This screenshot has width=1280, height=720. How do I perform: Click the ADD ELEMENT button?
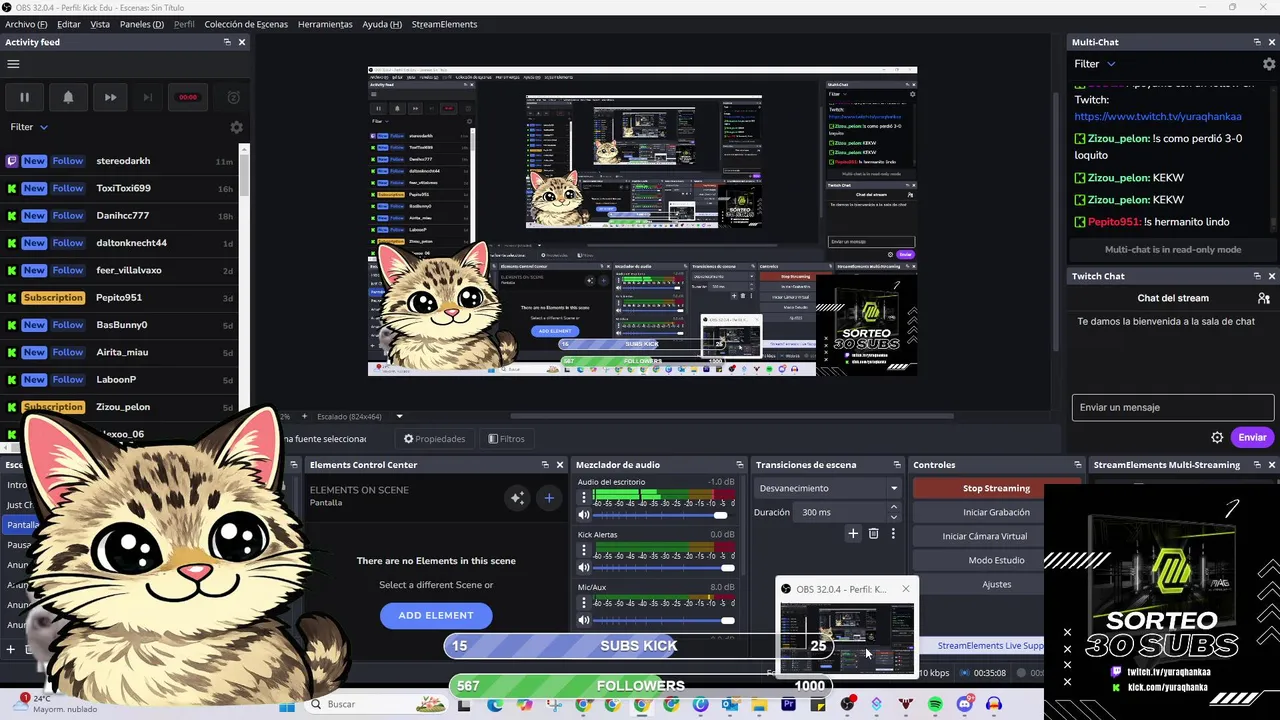point(436,615)
